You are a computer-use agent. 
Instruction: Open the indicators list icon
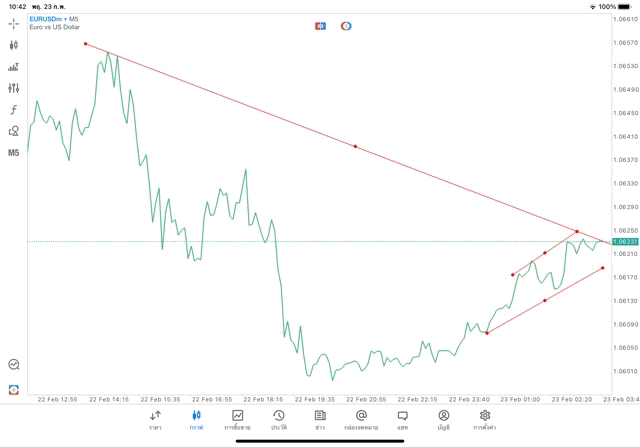point(13,67)
